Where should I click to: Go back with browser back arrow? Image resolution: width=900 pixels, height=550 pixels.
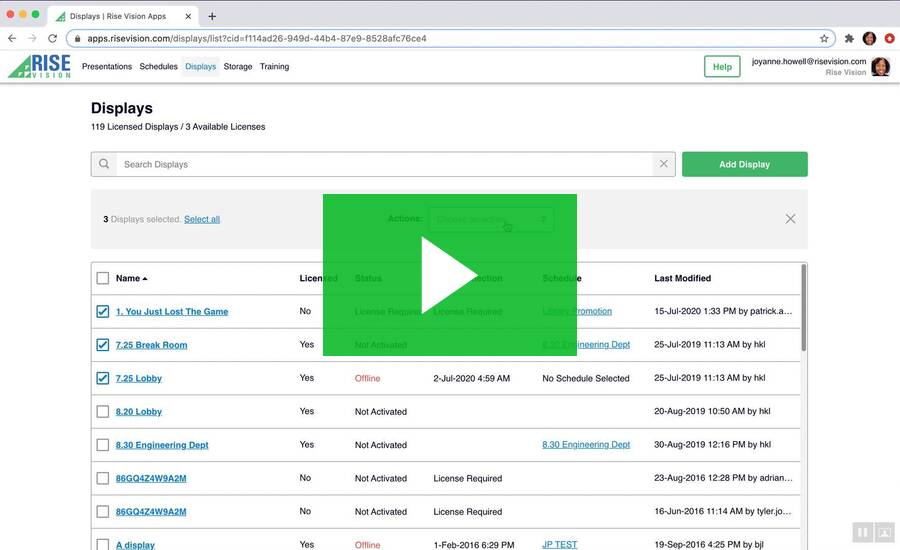[x=12, y=38]
